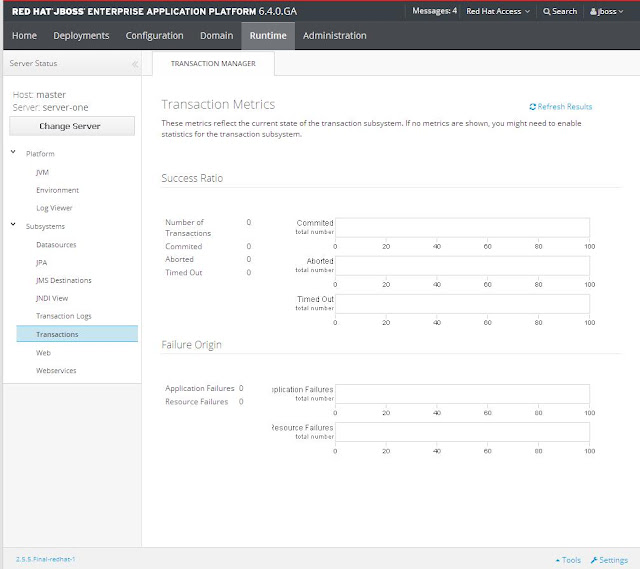Click the Timed Out total number bar

pos(462,304)
